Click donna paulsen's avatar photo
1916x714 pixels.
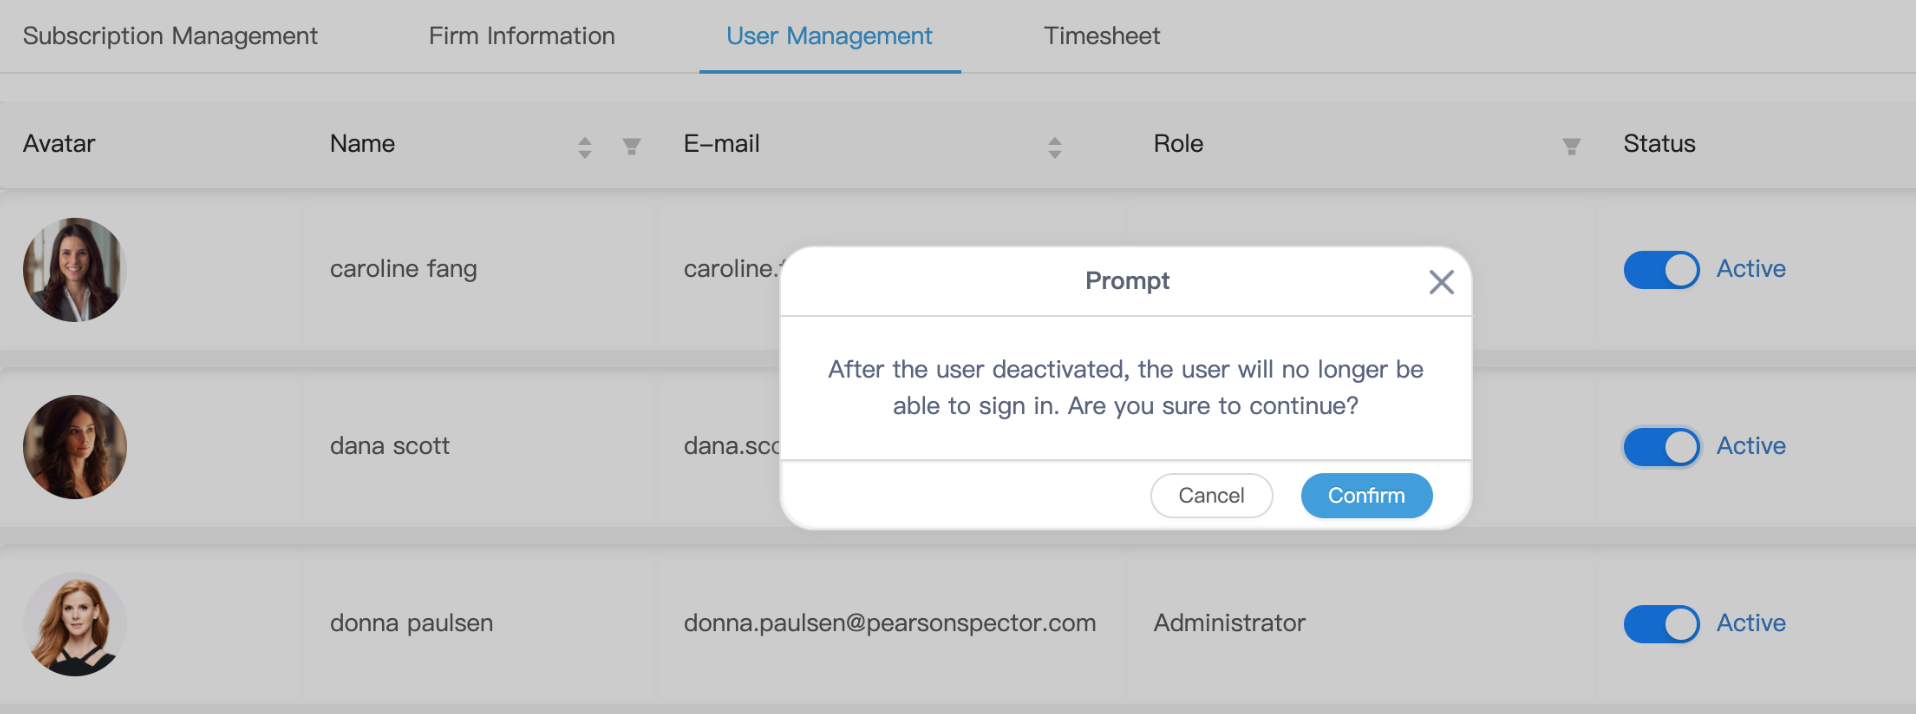point(75,624)
